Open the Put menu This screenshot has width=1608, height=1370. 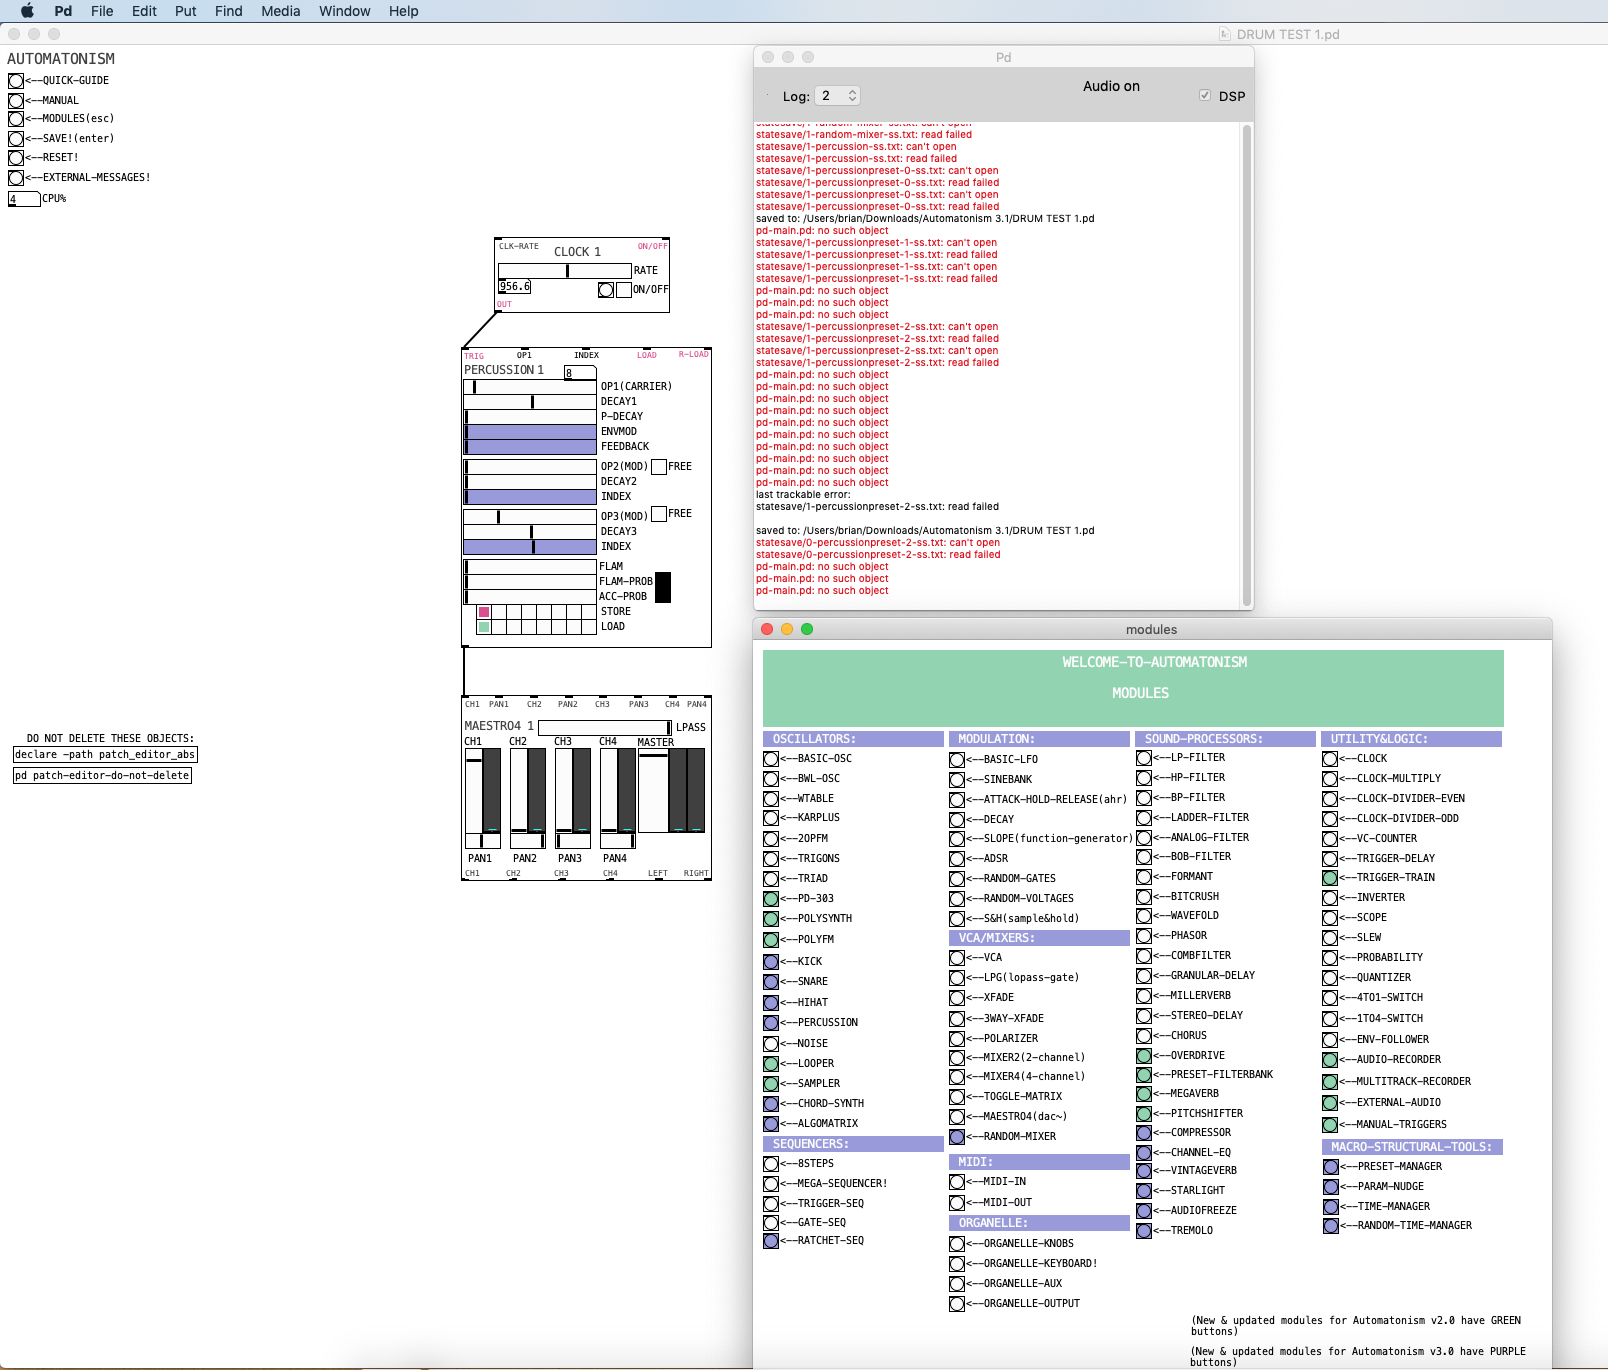coord(186,11)
